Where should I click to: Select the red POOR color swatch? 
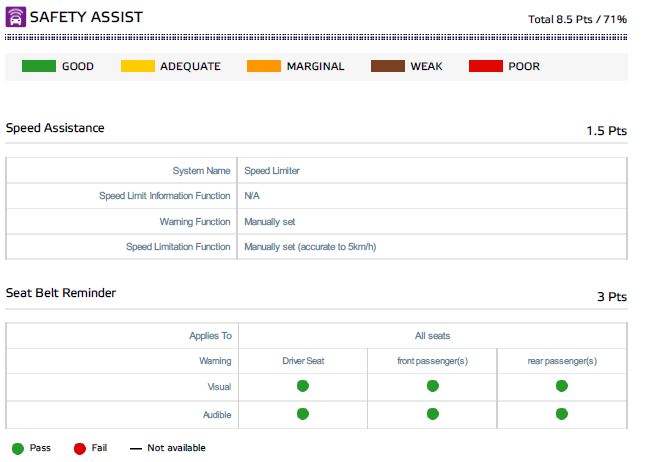485,67
